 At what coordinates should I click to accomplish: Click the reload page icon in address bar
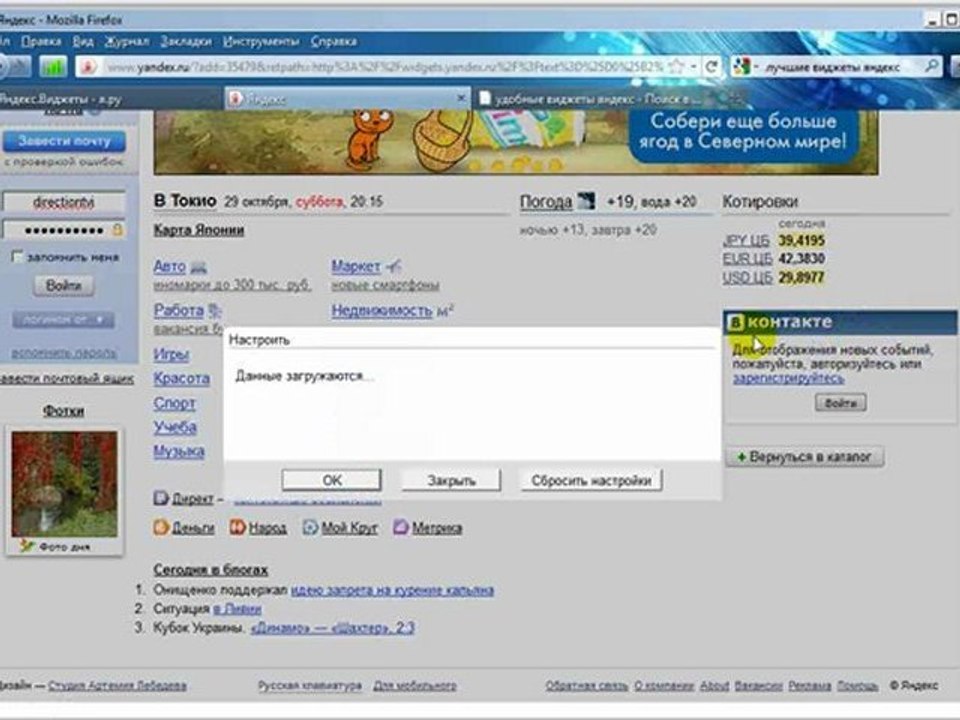click(x=711, y=66)
